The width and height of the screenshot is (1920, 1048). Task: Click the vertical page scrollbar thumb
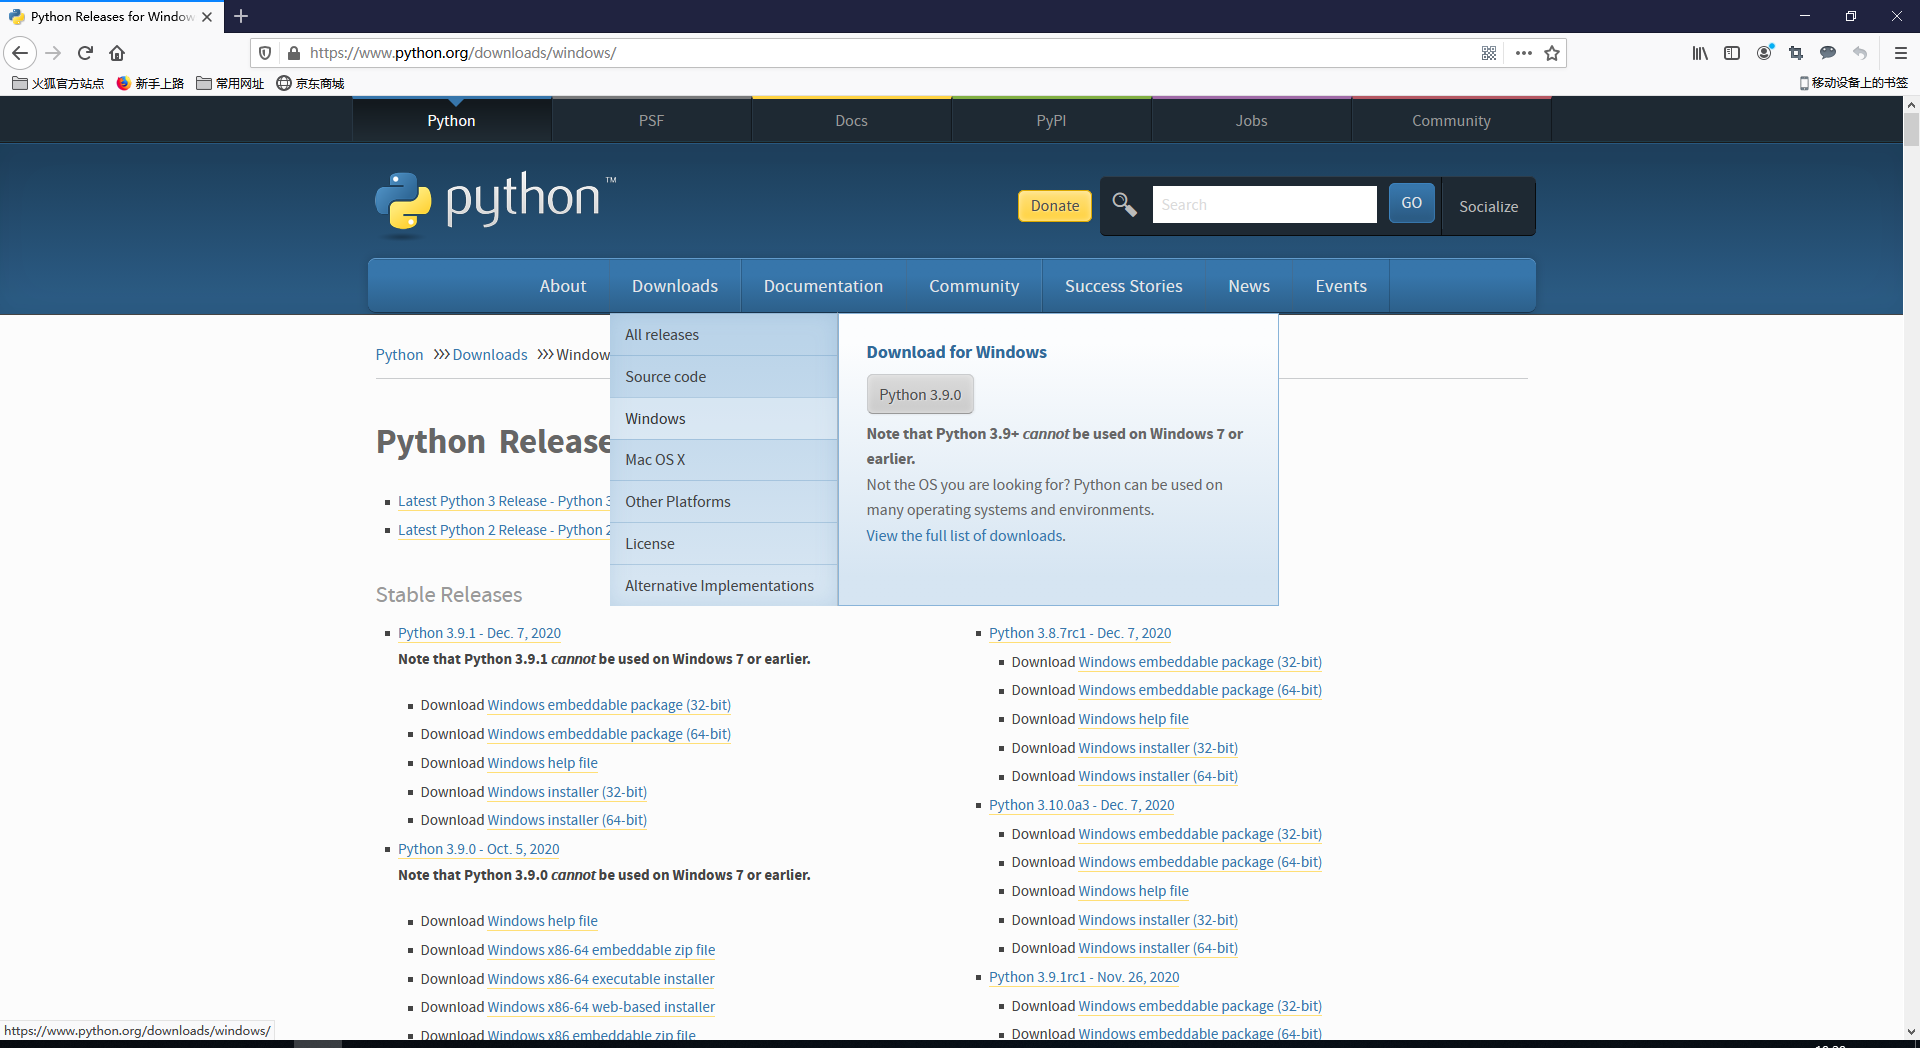tap(1911, 130)
